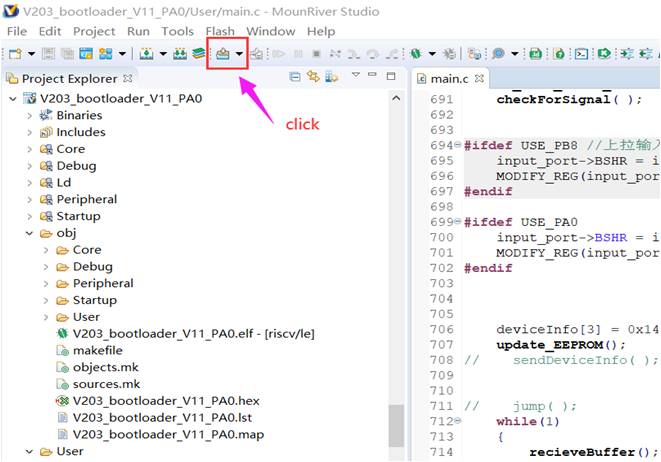Select the main.c editor tab
Viewport: 661px width, 462px height.
coord(450,78)
